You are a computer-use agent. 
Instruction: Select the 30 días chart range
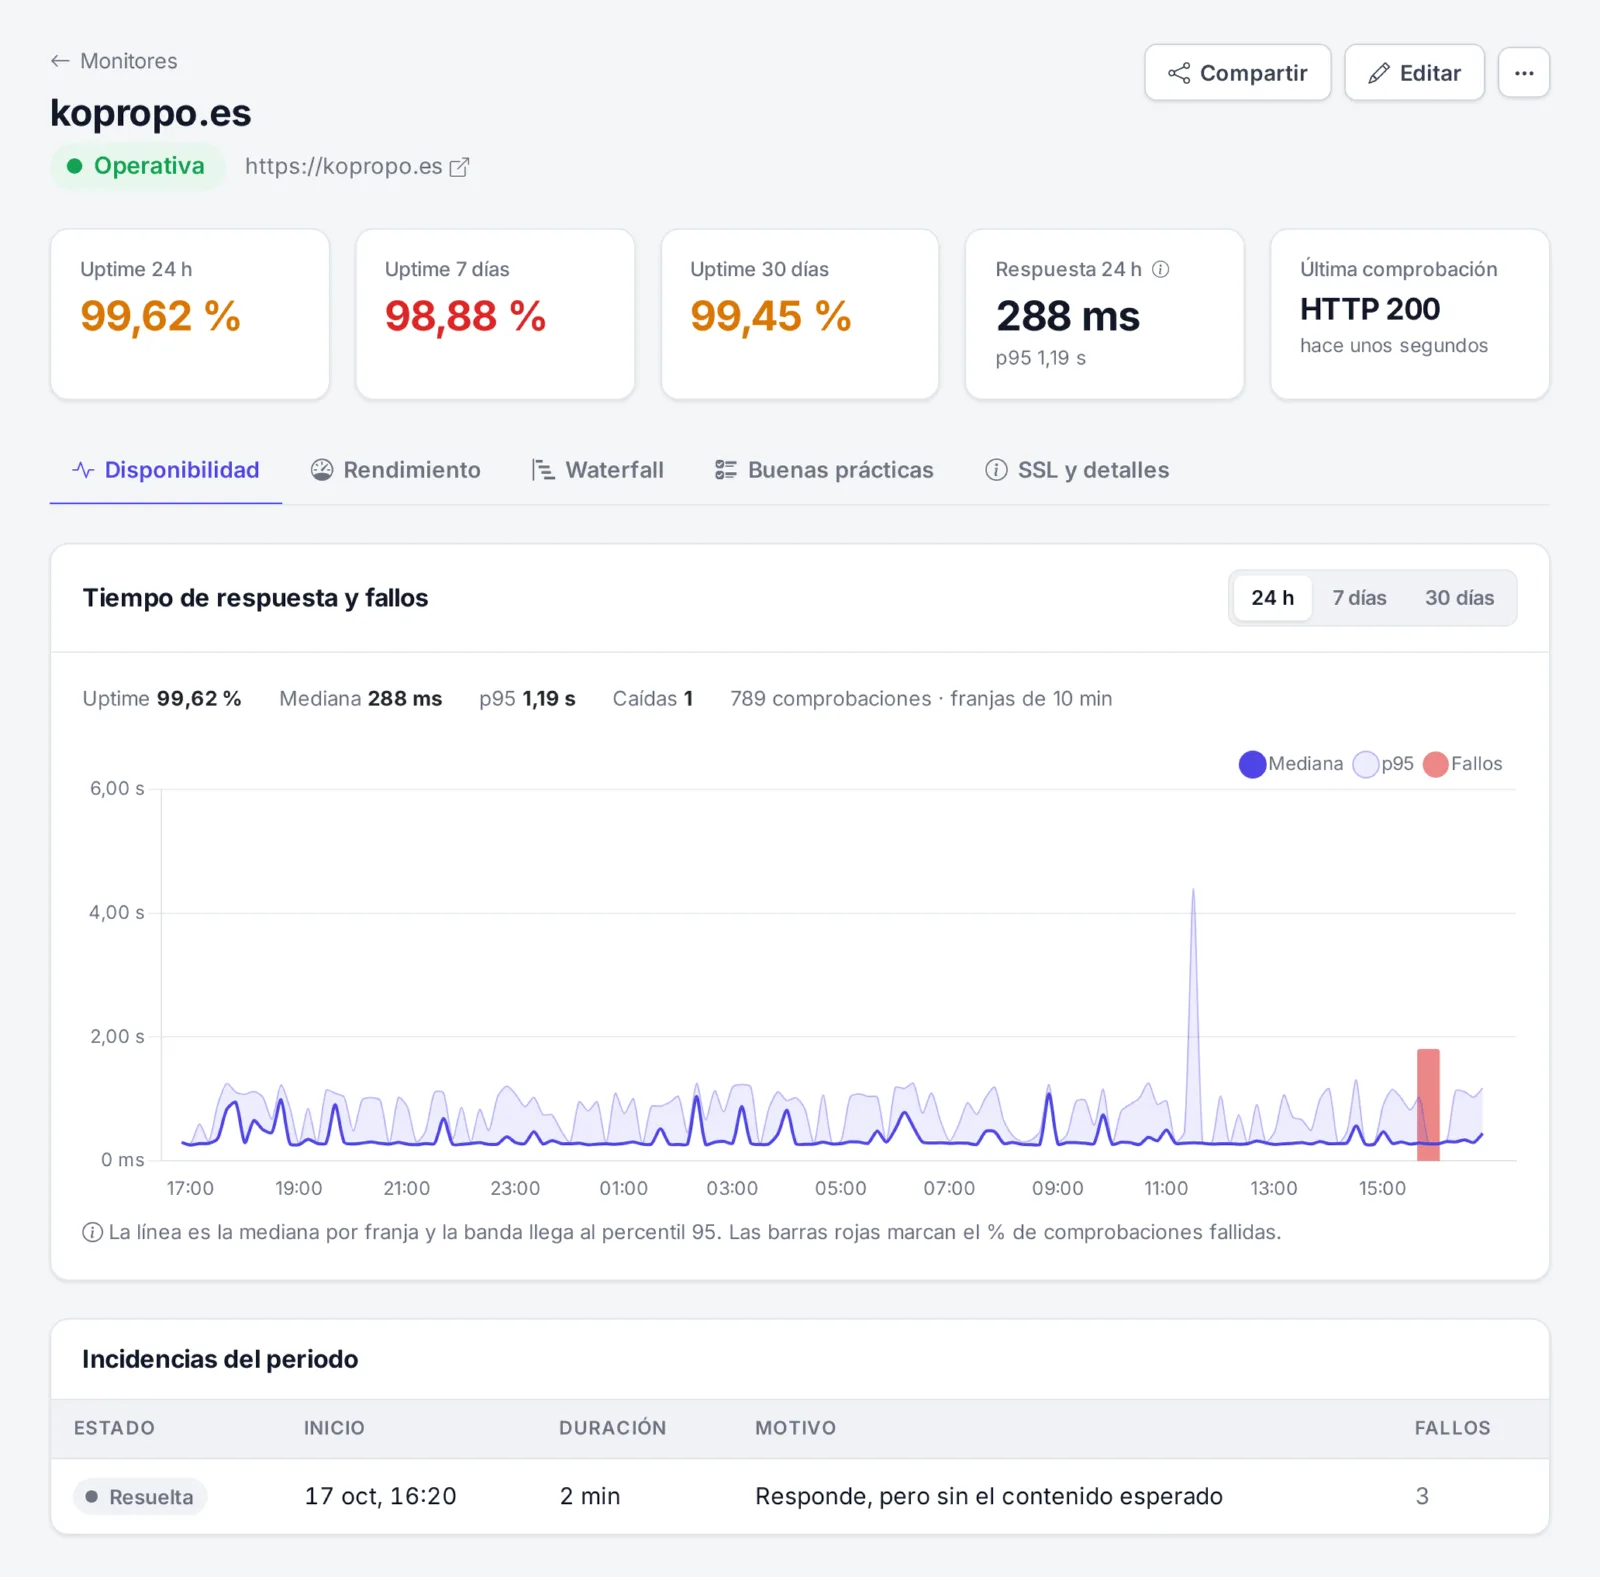coord(1459,598)
